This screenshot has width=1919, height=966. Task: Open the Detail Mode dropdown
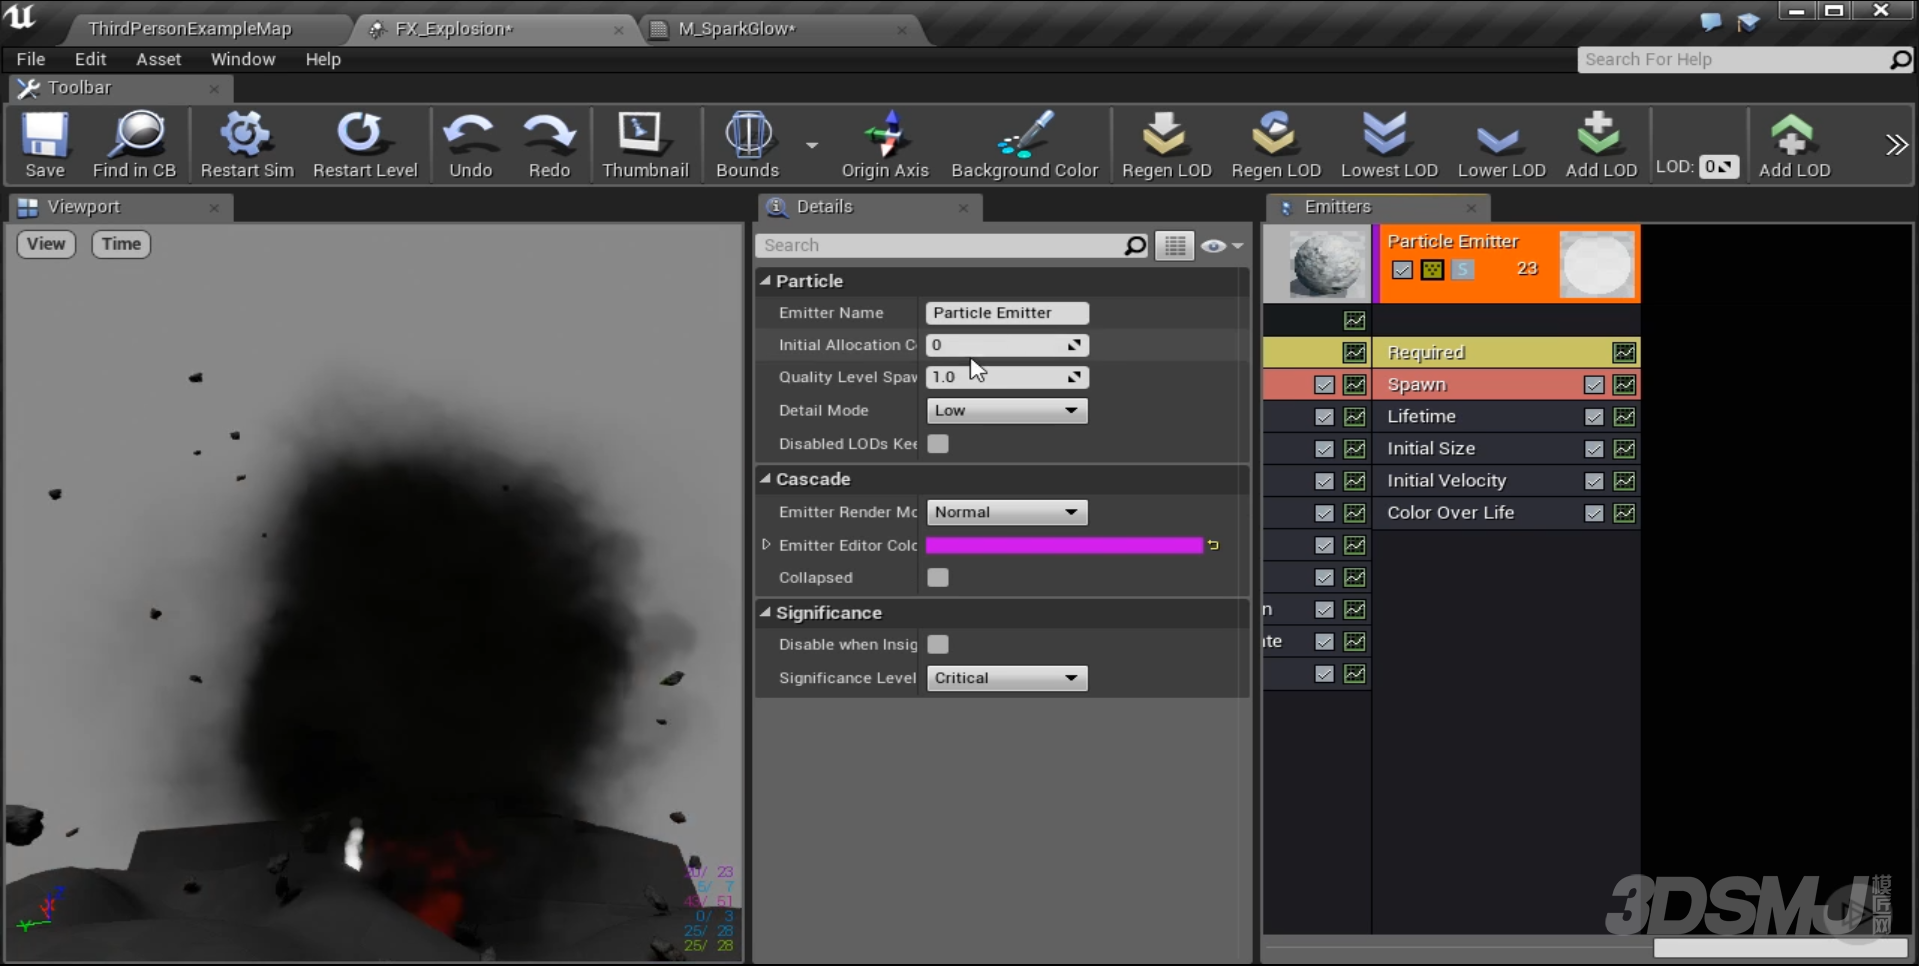(x=1007, y=410)
